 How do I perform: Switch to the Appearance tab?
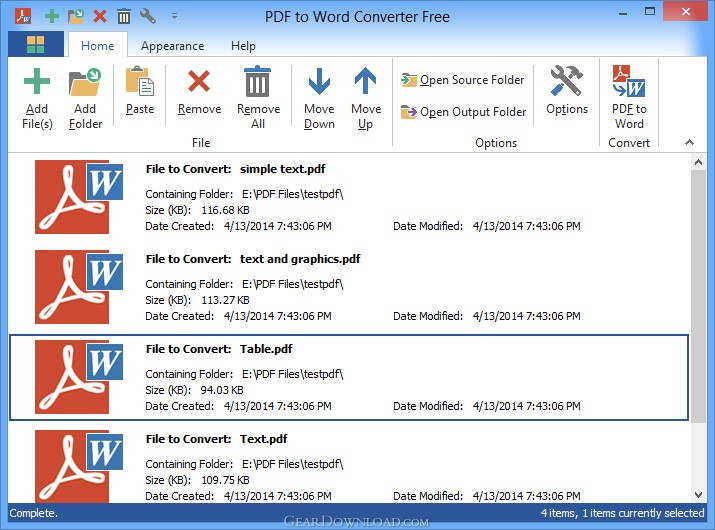[x=172, y=46]
